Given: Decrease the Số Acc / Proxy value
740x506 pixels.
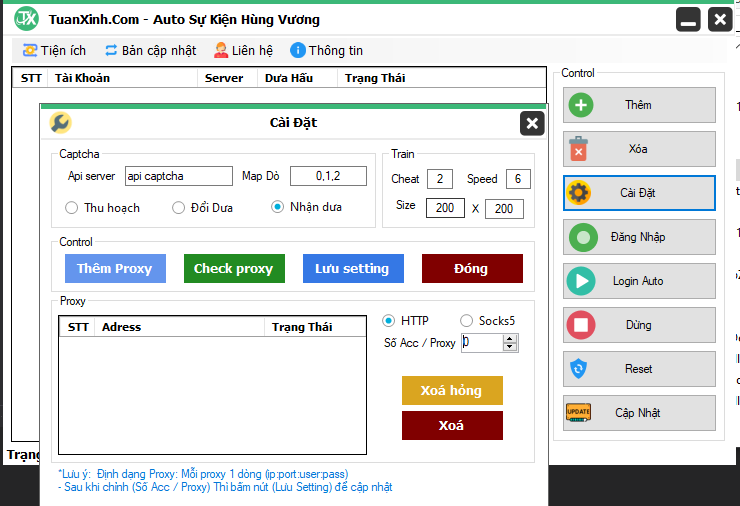Looking at the screenshot, I should tap(511, 347).
